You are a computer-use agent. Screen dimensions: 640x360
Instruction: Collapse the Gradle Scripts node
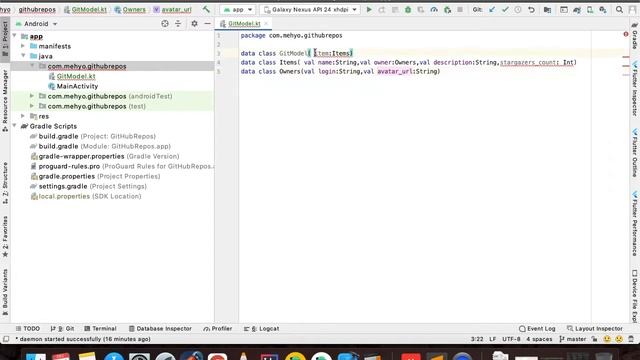click(14, 126)
